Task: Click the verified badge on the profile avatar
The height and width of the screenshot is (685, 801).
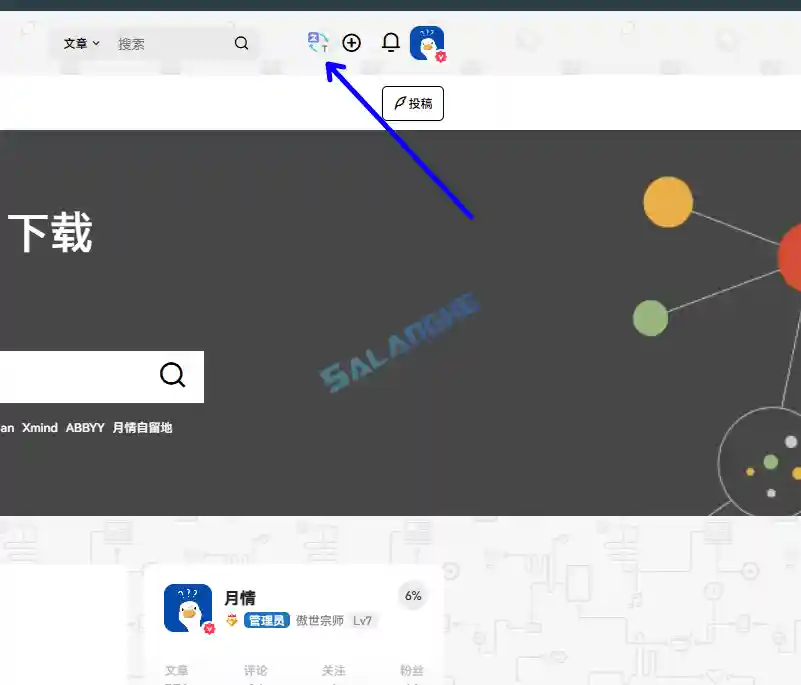Action: (x=208, y=629)
